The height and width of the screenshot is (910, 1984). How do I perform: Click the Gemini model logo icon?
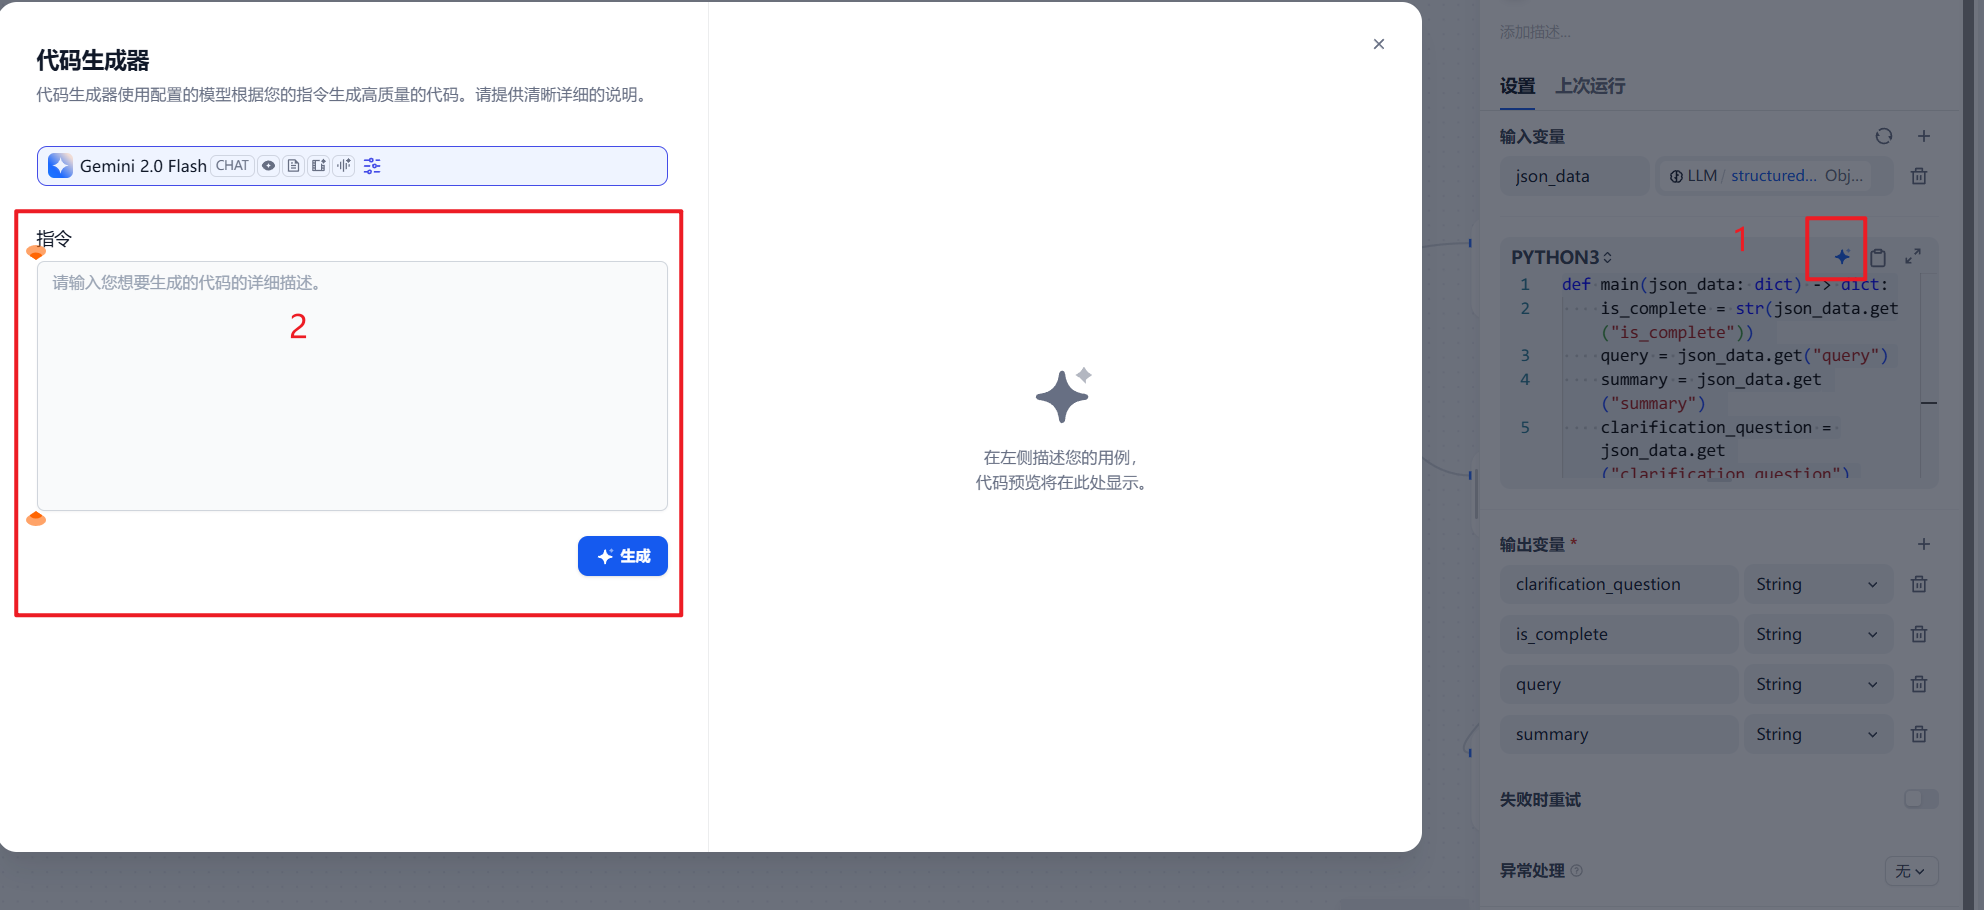tap(60, 166)
